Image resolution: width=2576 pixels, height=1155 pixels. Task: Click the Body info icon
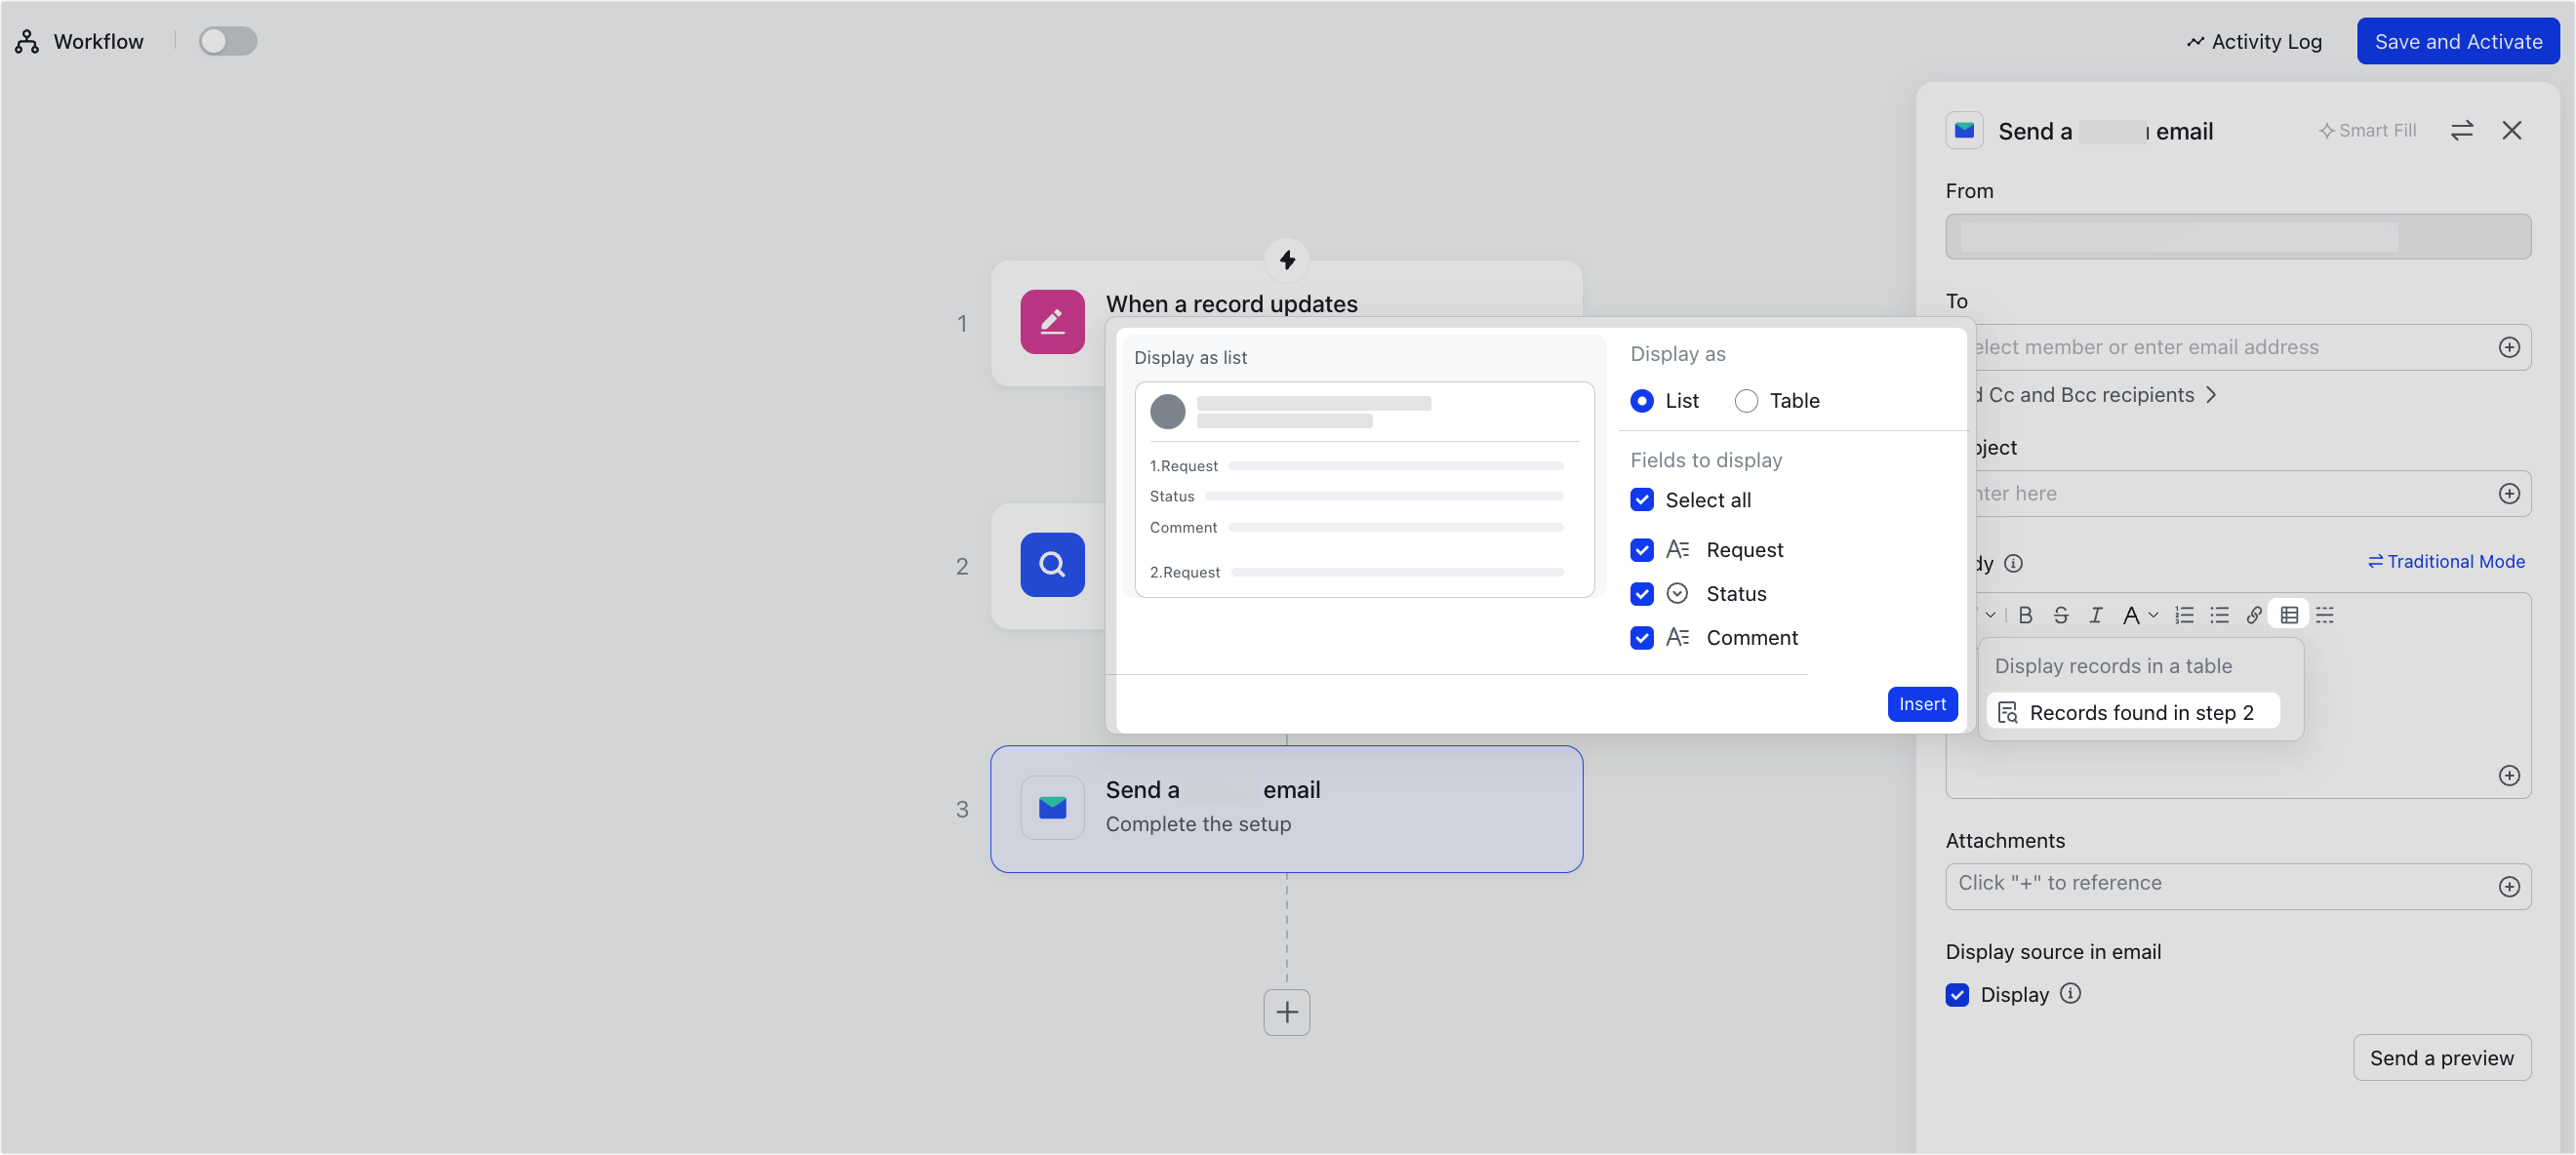[x=2013, y=563]
